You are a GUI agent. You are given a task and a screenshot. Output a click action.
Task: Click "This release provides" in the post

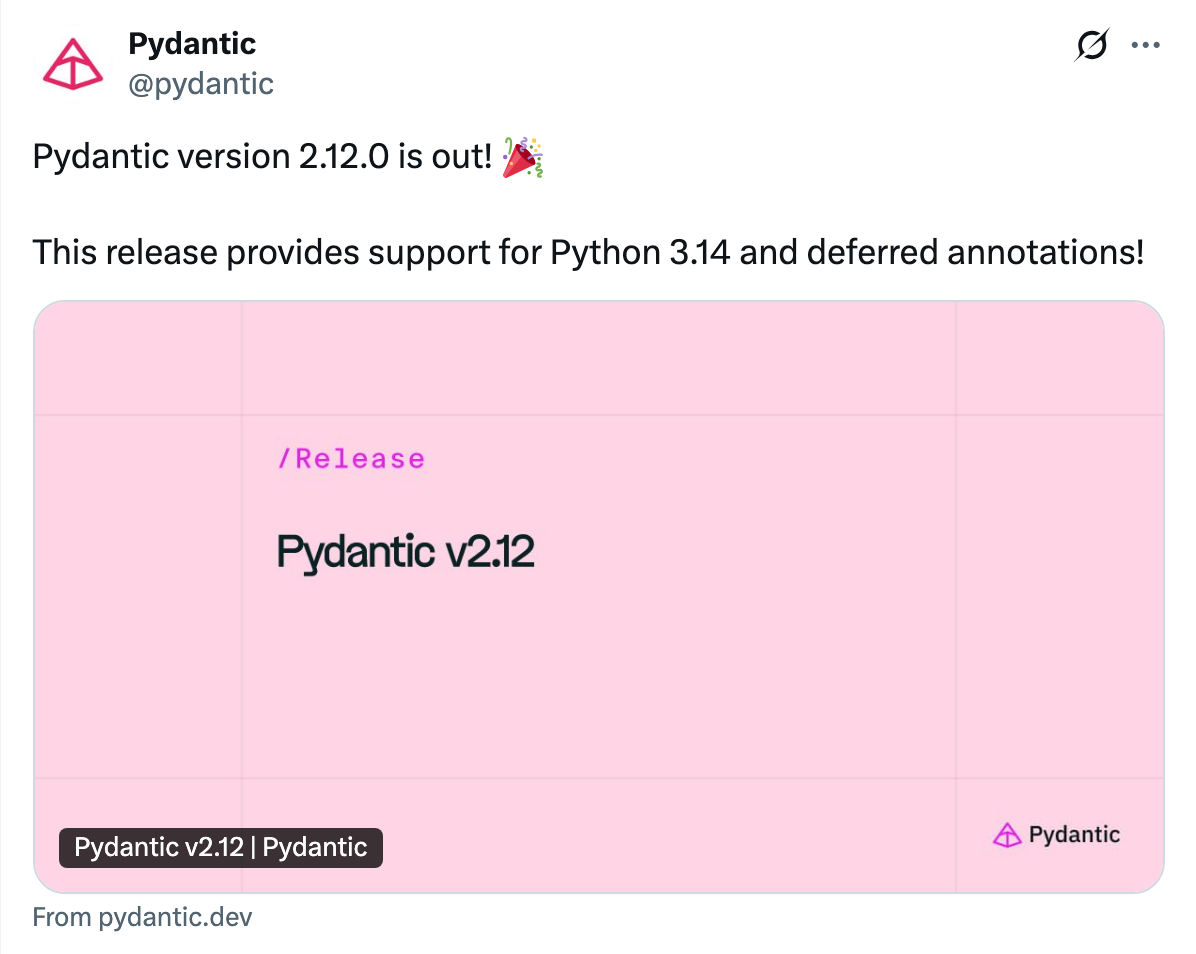pyautogui.click(x=196, y=252)
